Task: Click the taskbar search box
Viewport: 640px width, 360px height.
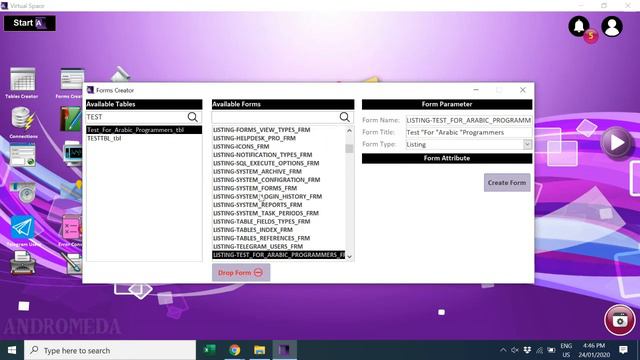Action: (x=110, y=350)
